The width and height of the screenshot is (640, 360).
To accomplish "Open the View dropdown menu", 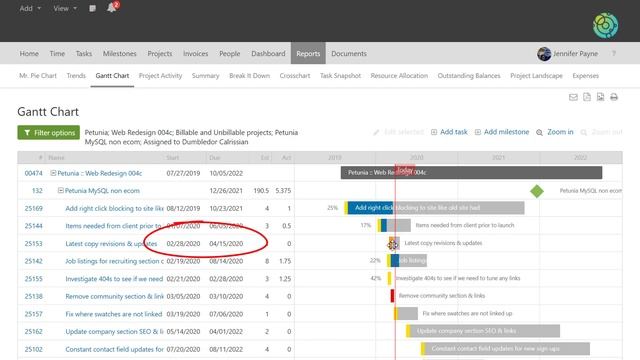I will (65, 8).
